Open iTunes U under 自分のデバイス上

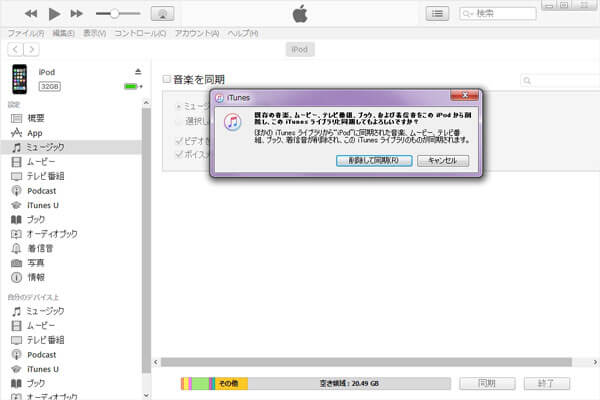(x=71, y=369)
